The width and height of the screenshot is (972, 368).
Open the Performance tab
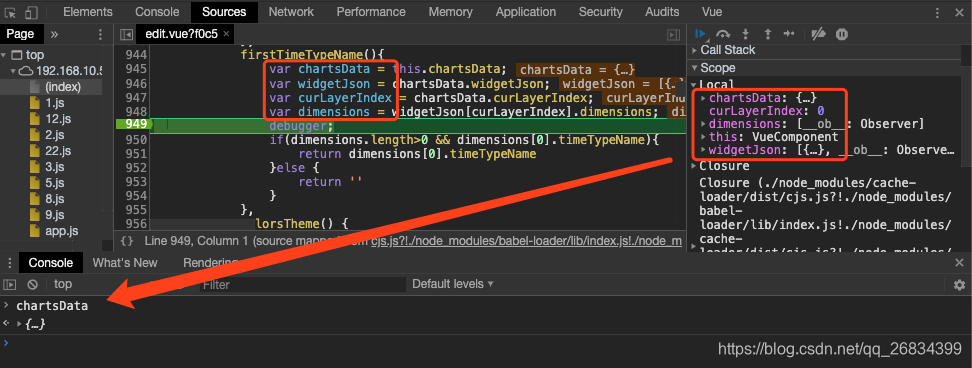click(x=371, y=12)
